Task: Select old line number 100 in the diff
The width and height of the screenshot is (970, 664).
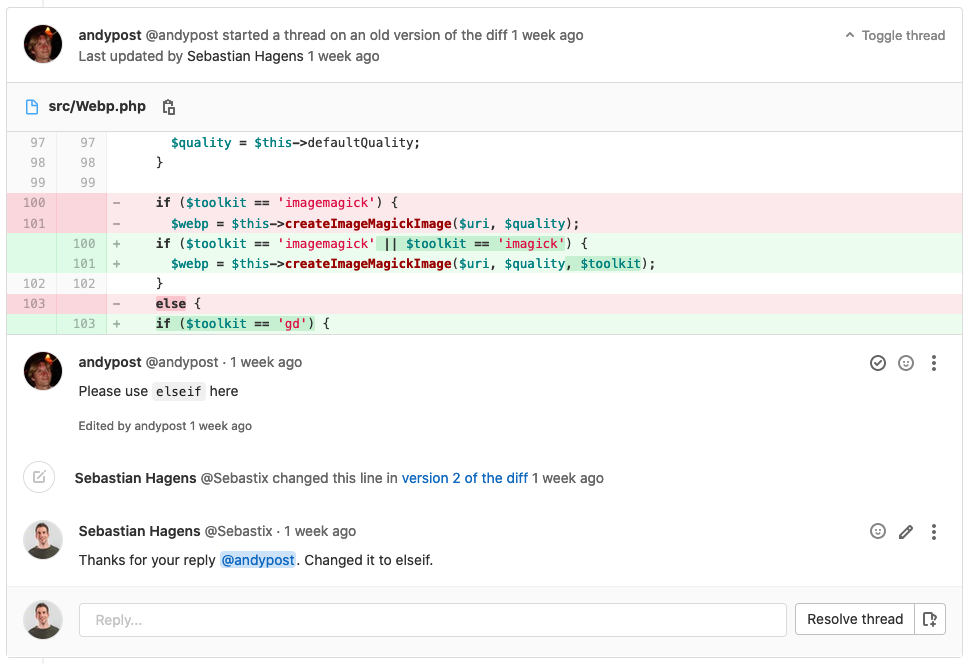Action: (32, 202)
